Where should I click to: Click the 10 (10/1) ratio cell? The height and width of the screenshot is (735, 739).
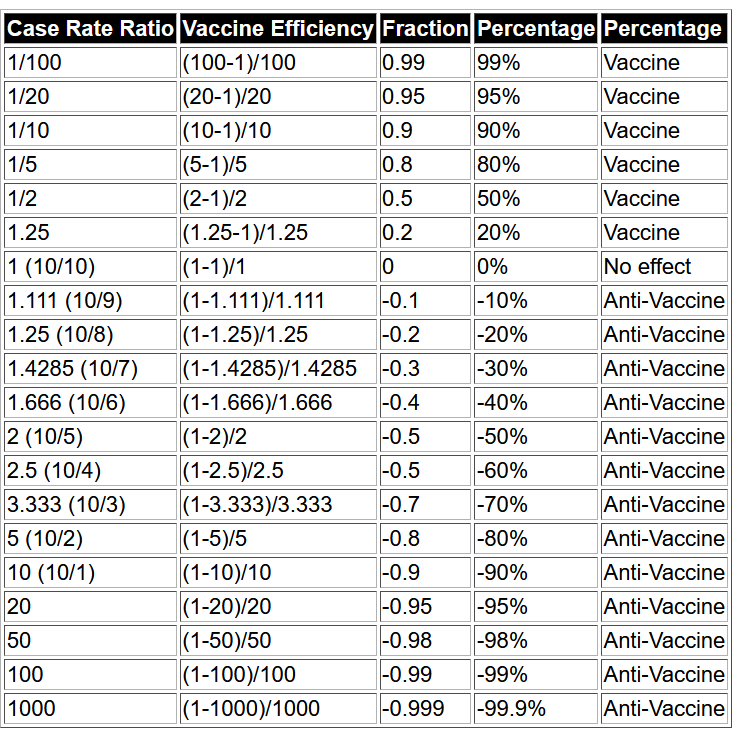[x=90, y=572]
